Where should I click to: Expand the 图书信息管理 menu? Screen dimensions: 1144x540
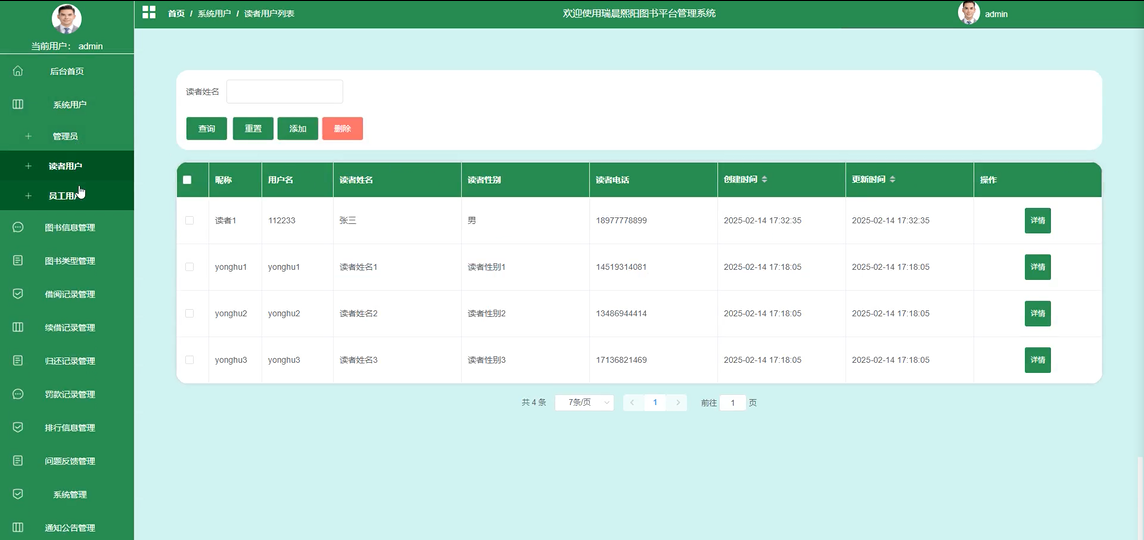point(67,228)
